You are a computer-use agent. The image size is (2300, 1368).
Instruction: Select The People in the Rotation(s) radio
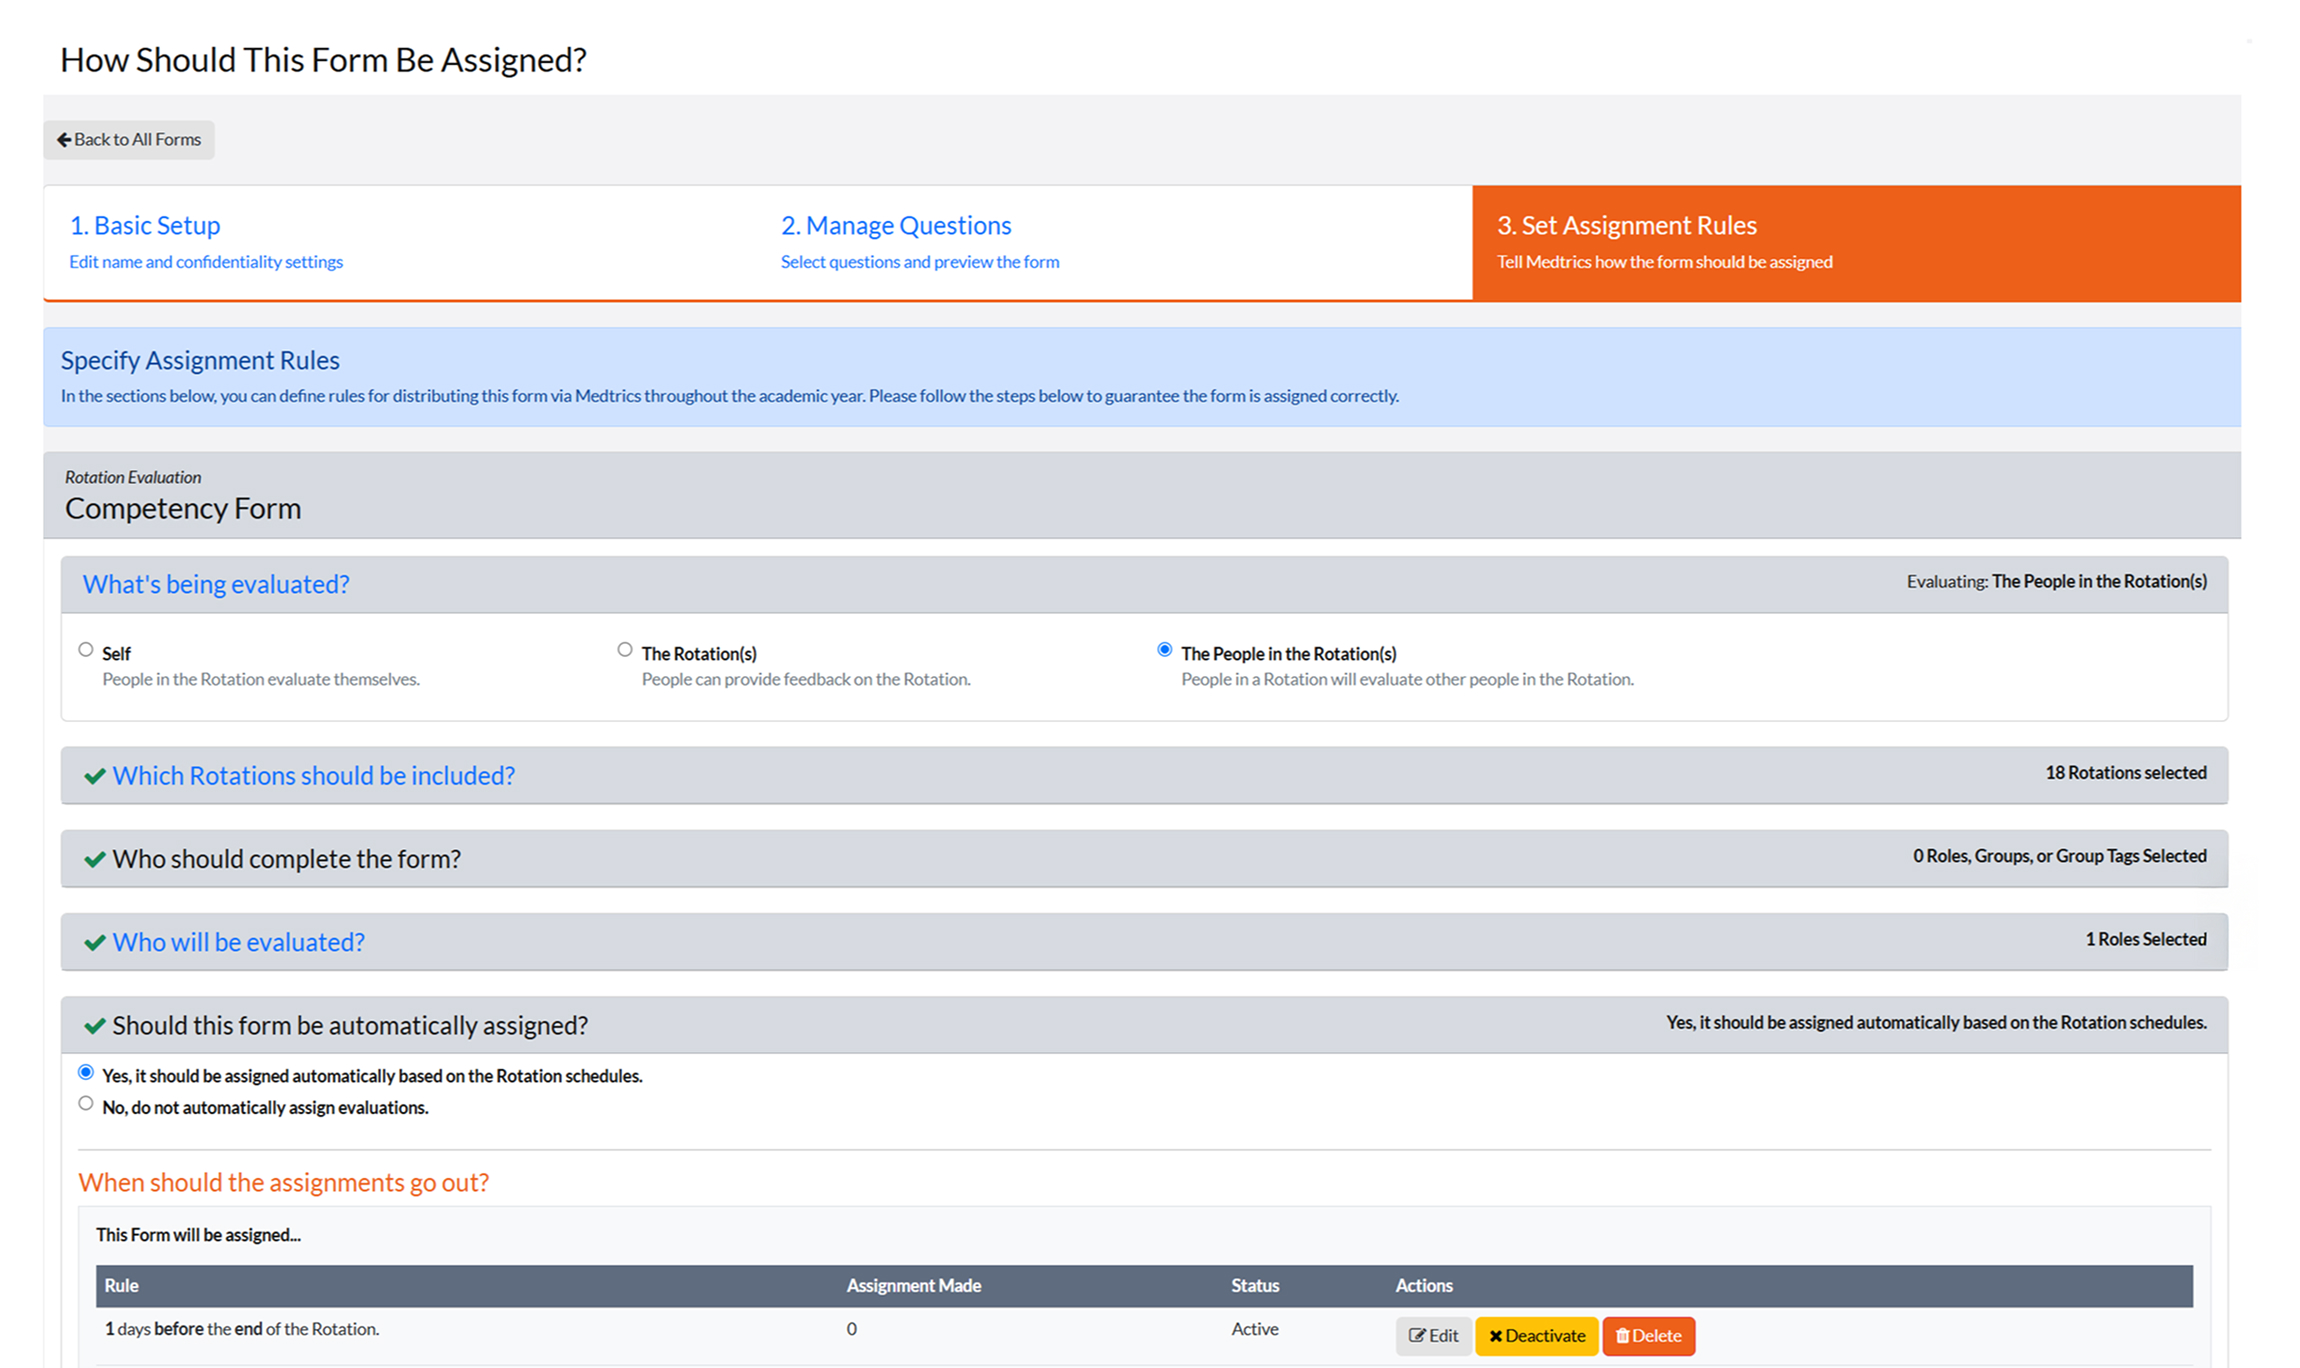pos(1164,650)
